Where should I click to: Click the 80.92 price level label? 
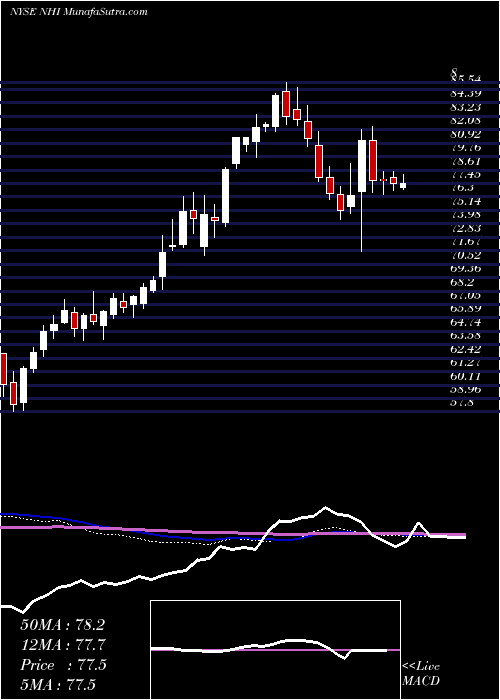tap(466, 134)
